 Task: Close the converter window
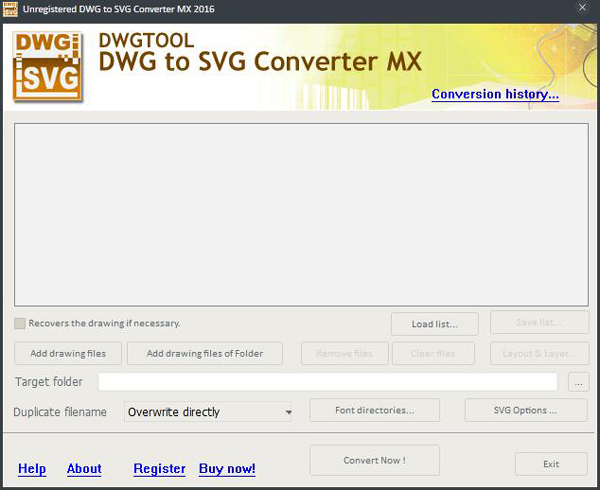(x=582, y=8)
